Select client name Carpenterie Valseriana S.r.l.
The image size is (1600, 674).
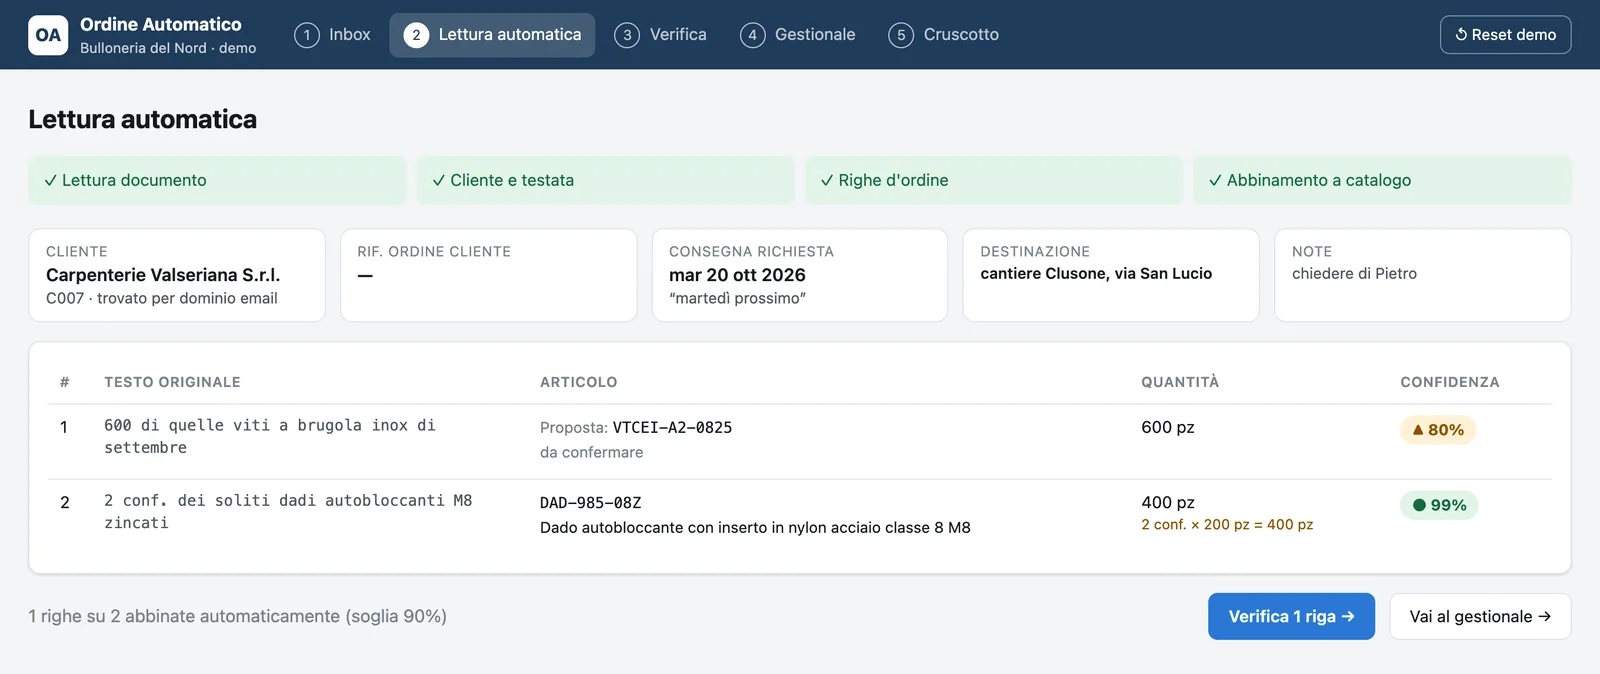coord(163,275)
